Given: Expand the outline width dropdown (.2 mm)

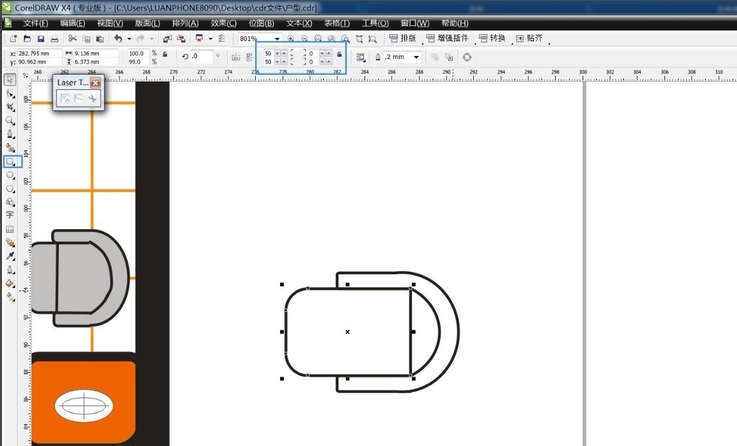Looking at the screenshot, I should coord(414,57).
